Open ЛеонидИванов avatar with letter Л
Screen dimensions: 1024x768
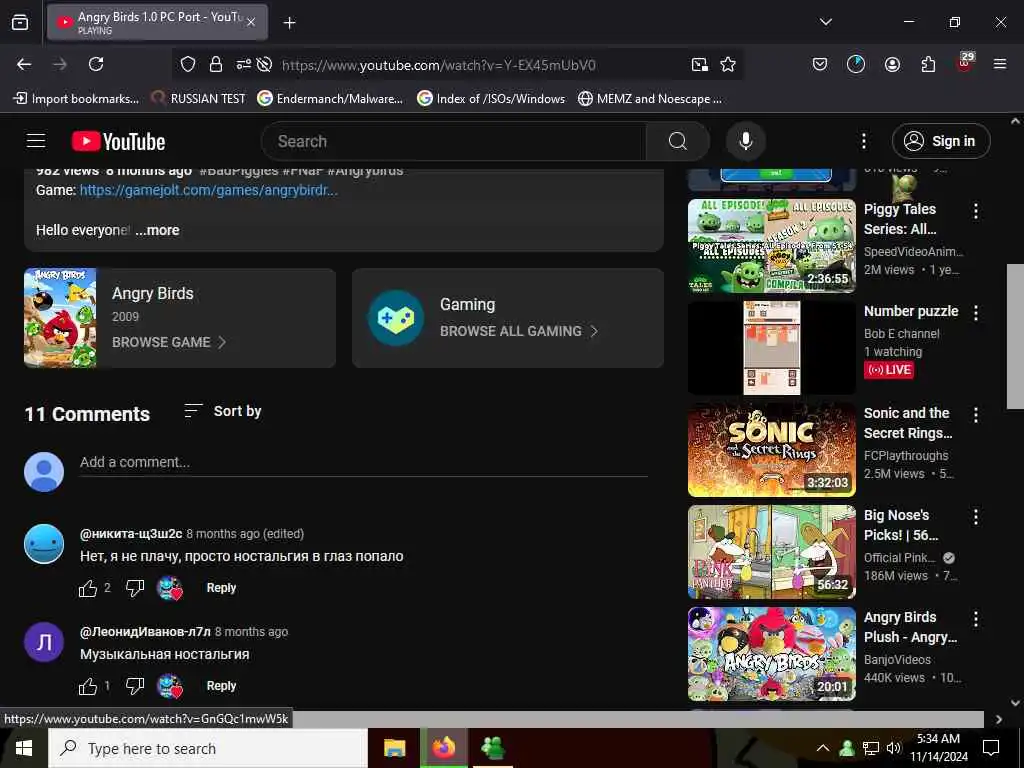pyautogui.click(x=44, y=642)
